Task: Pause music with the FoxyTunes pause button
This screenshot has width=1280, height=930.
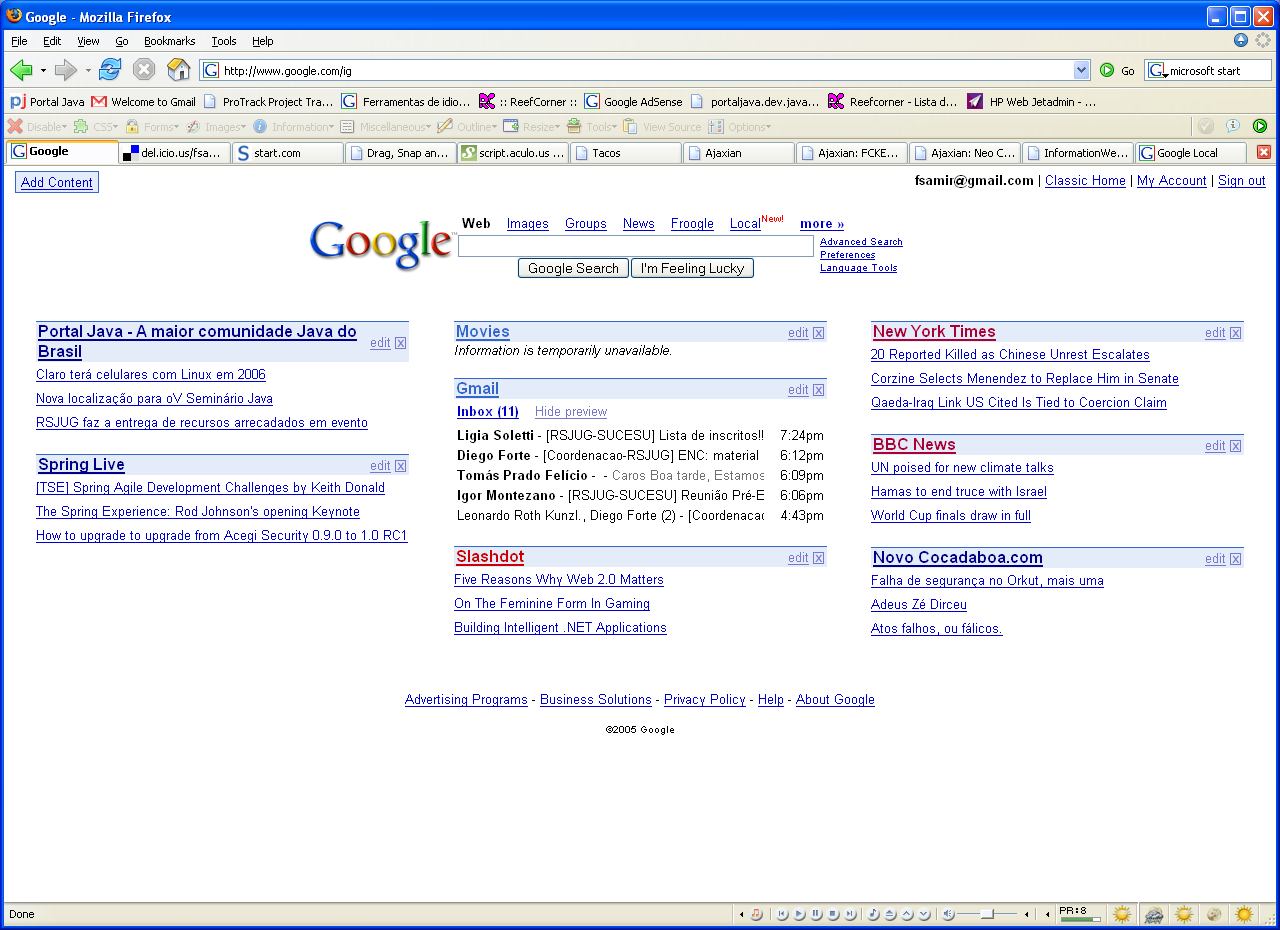Action: tap(817, 914)
